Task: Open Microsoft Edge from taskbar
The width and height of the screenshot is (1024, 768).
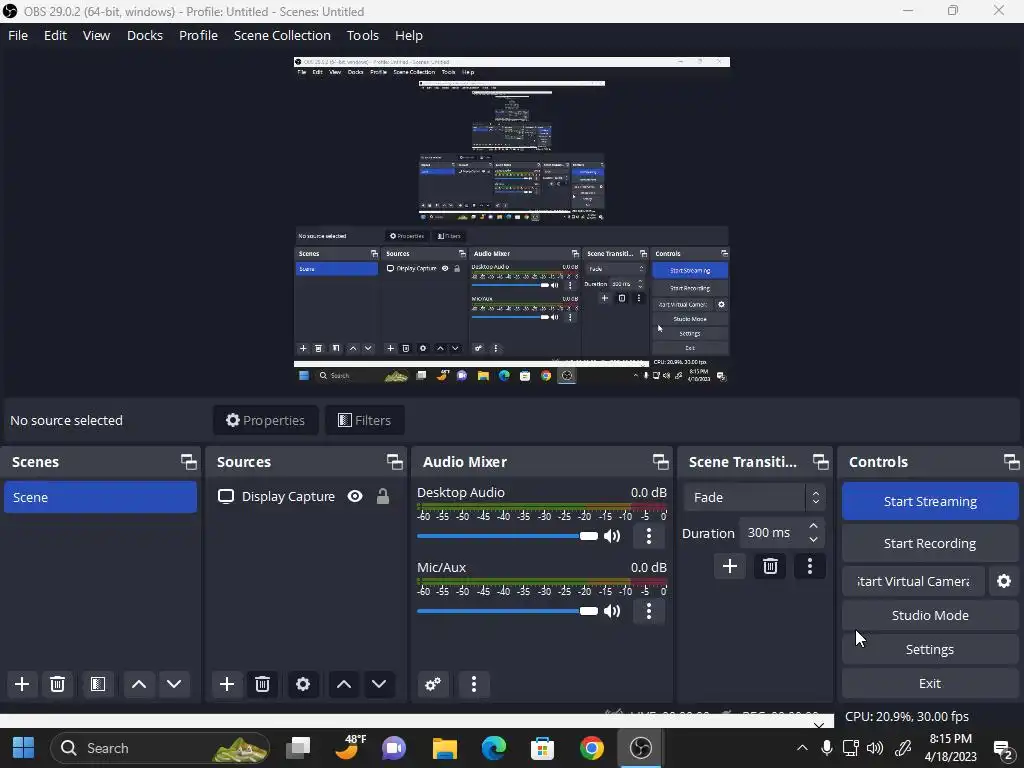Action: (x=494, y=748)
